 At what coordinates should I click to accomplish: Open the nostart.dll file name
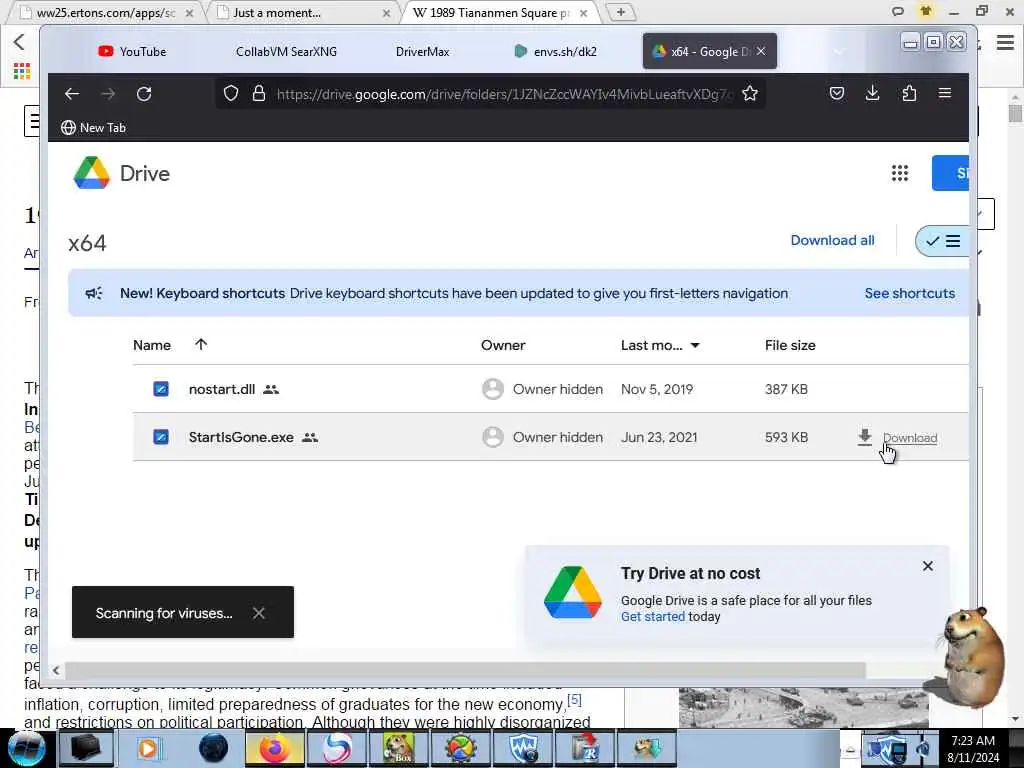coord(221,389)
